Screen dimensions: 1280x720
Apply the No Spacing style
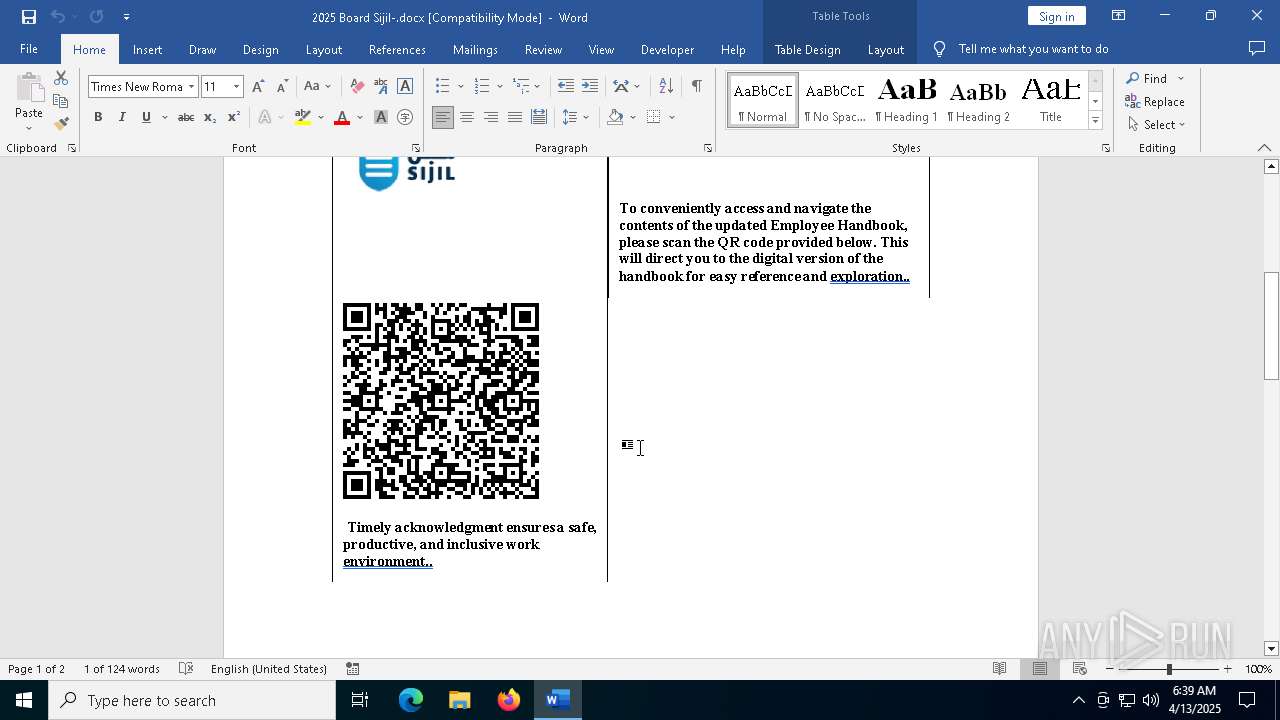tap(835, 100)
